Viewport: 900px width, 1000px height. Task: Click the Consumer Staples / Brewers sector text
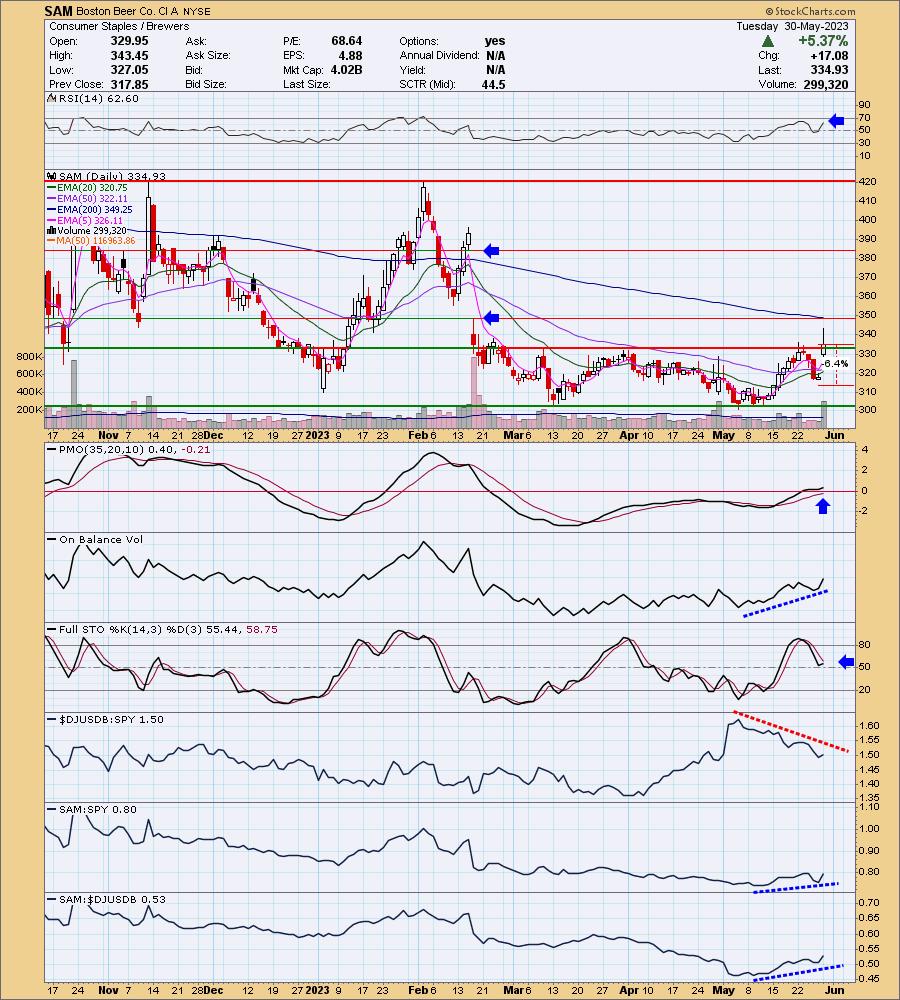pyautogui.click(x=119, y=26)
